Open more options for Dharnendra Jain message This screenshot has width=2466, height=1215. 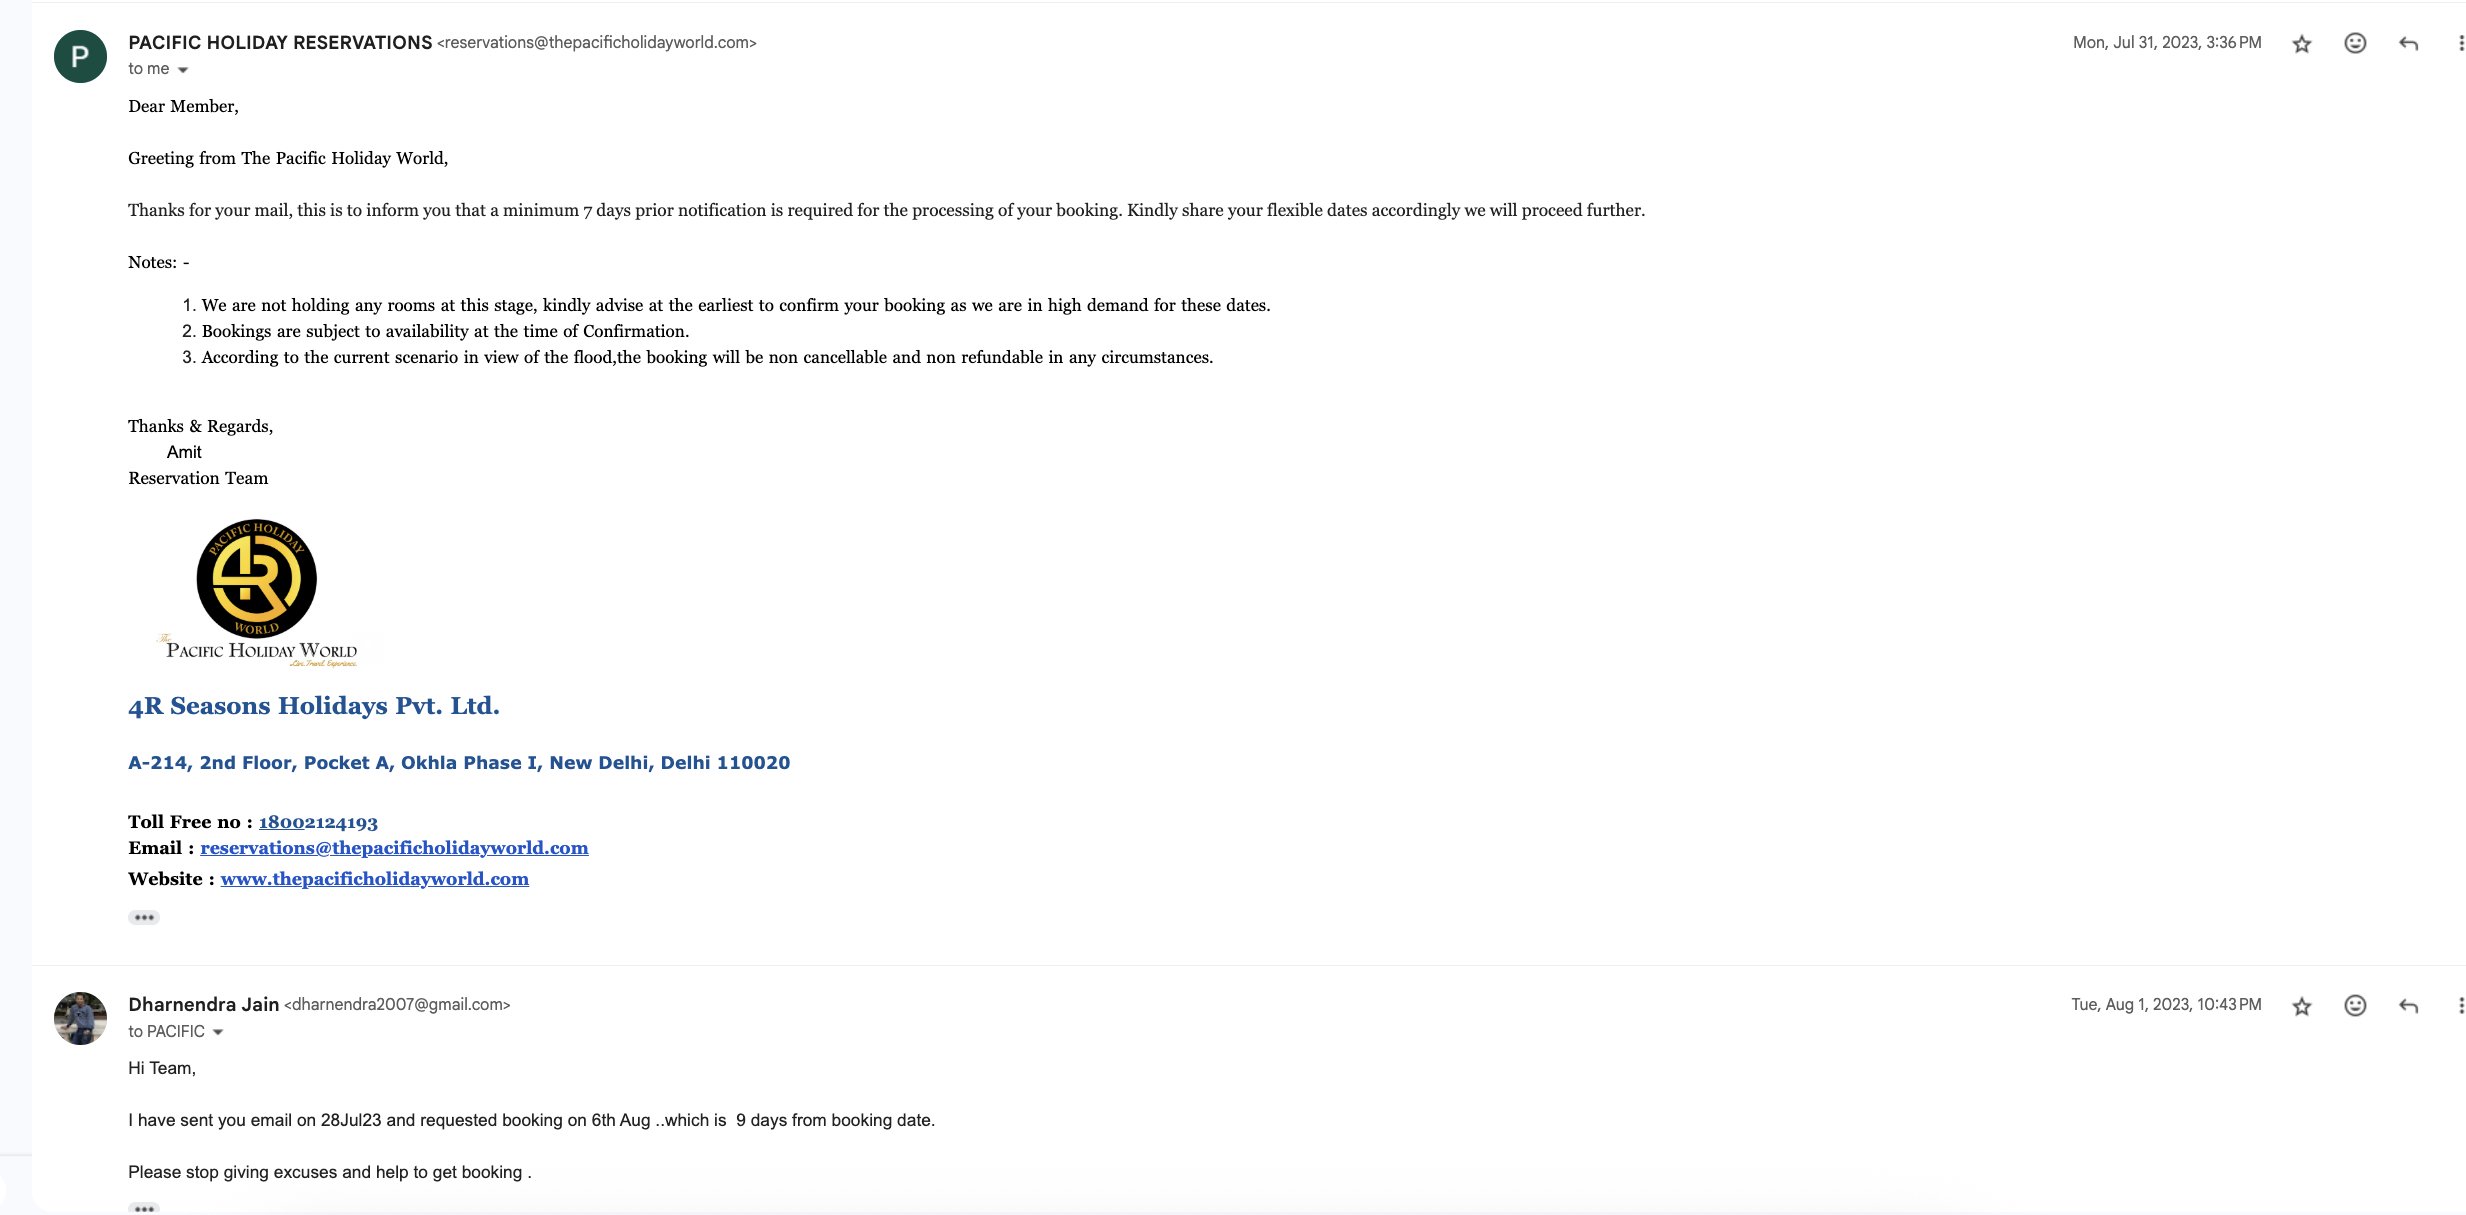2460,1005
